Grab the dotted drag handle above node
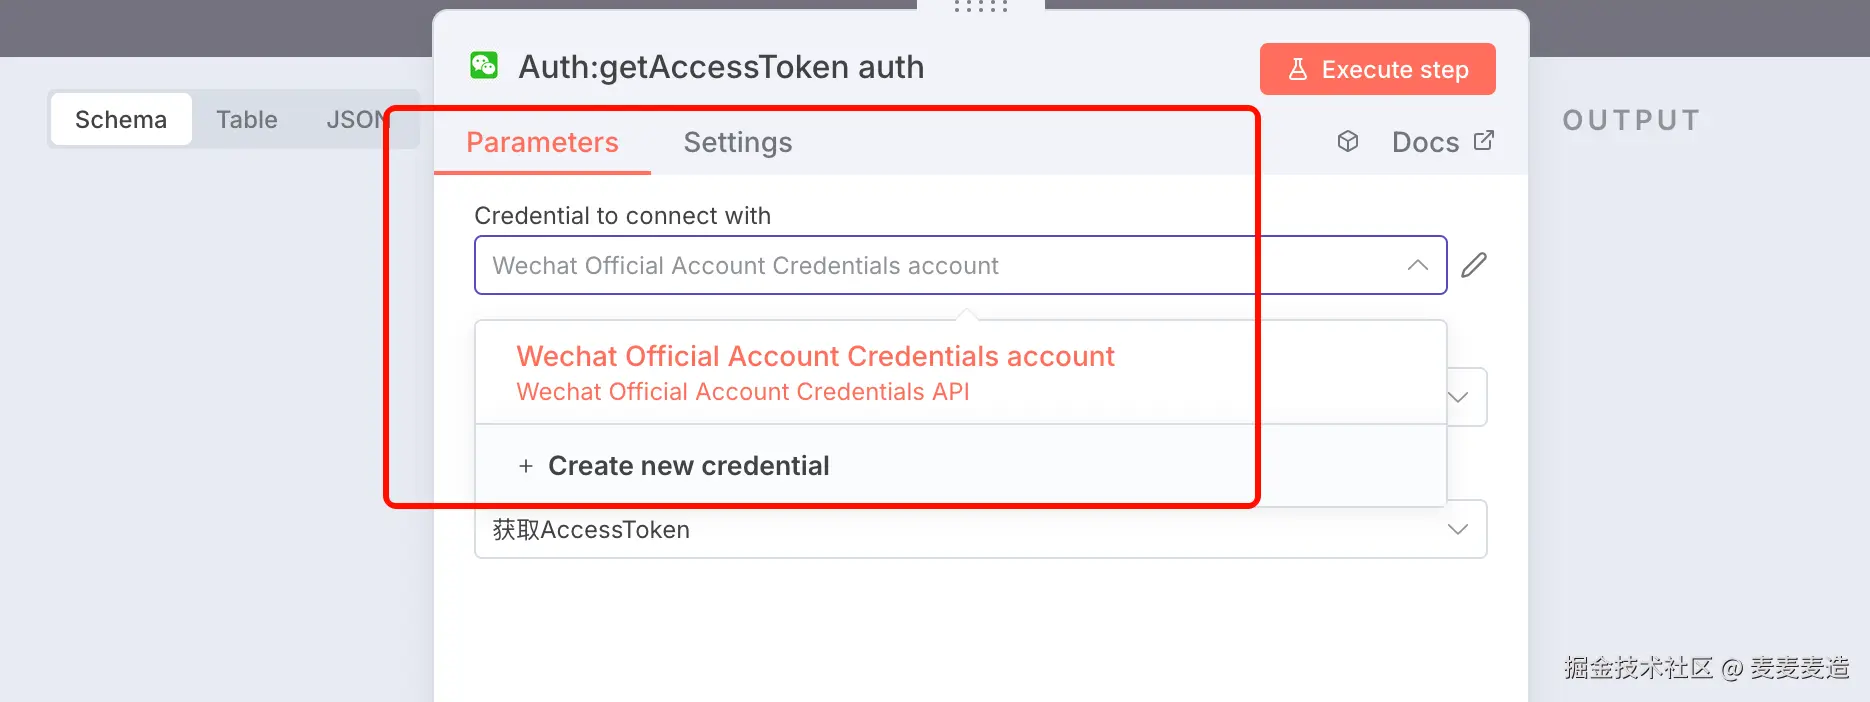Screen dimensions: 1870x702 [x=980, y=6]
